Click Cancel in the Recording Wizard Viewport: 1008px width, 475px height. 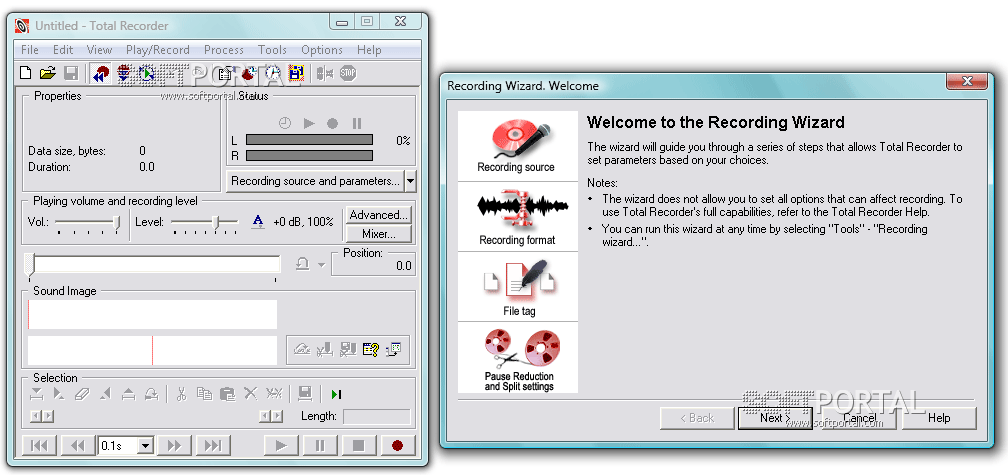point(860,418)
